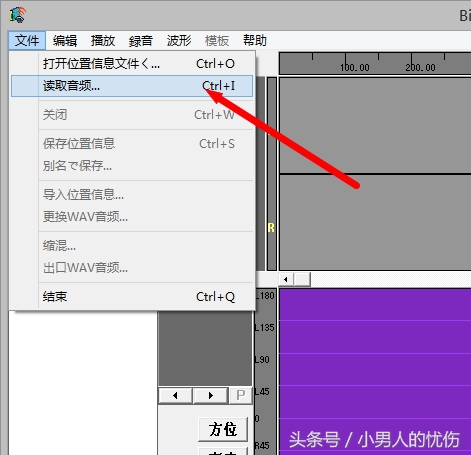The image size is (471, 455).
Task: Click the waveform scrollbar left arrow
Action: point(286,279)
